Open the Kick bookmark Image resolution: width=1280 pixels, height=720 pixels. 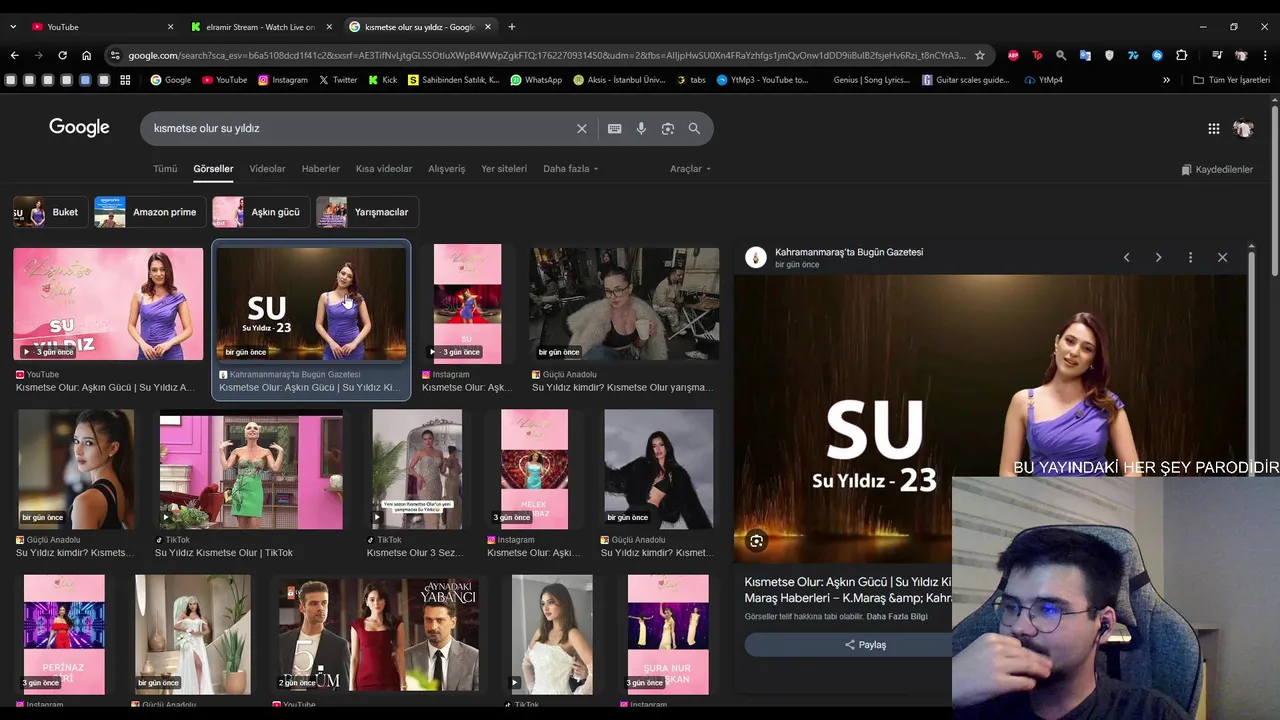coord(382,80)
